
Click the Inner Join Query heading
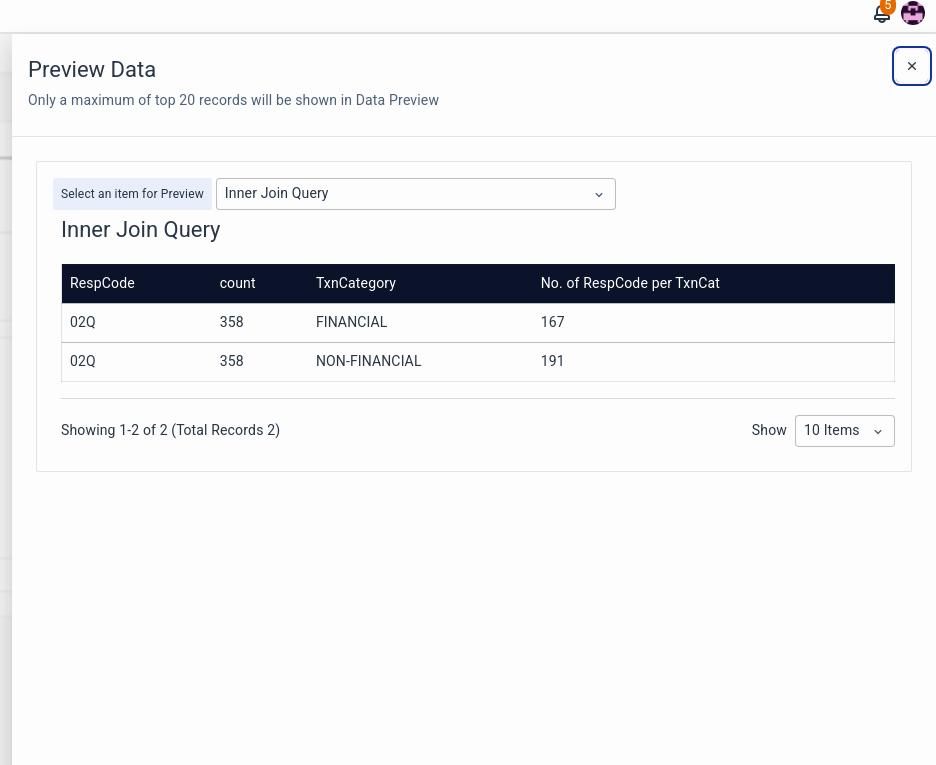click(x=140, y=230)
